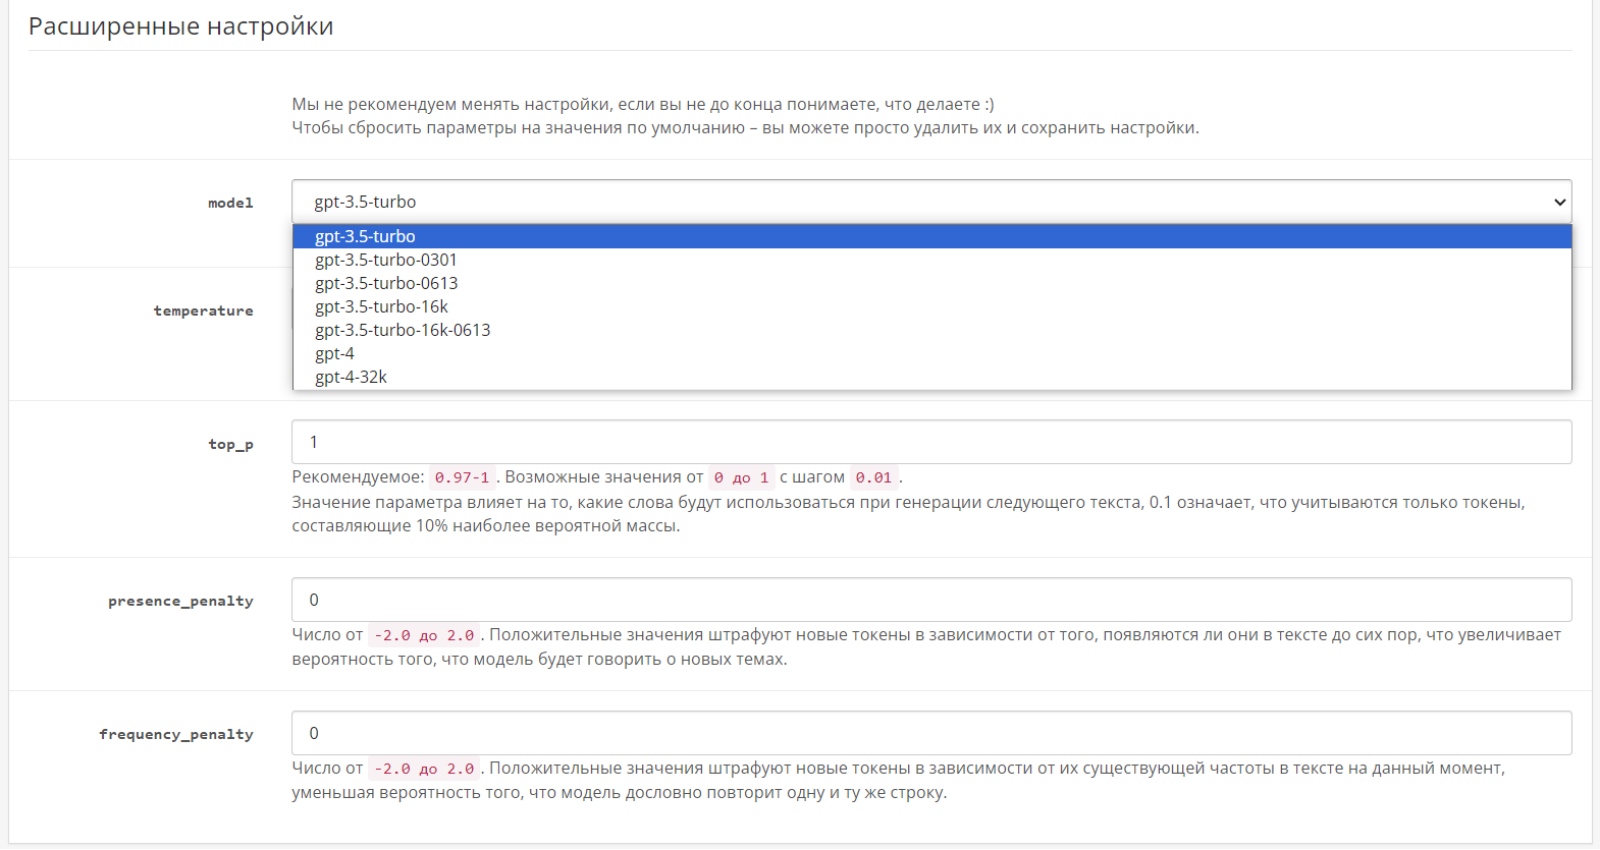The width and height of the screenshot is (1600, 850).
Task: Click the '0 до 1' range code
Action: click(741, 478)
